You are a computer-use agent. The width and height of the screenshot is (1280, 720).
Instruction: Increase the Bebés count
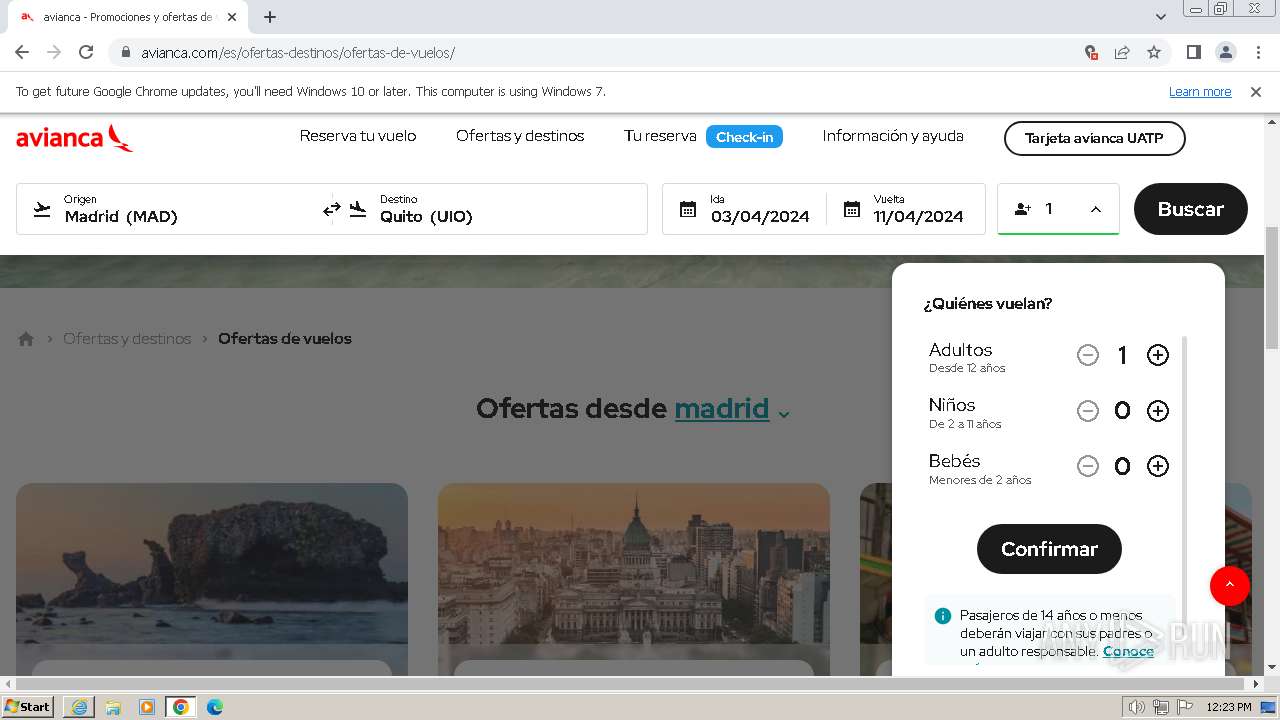pos(1158,466)
